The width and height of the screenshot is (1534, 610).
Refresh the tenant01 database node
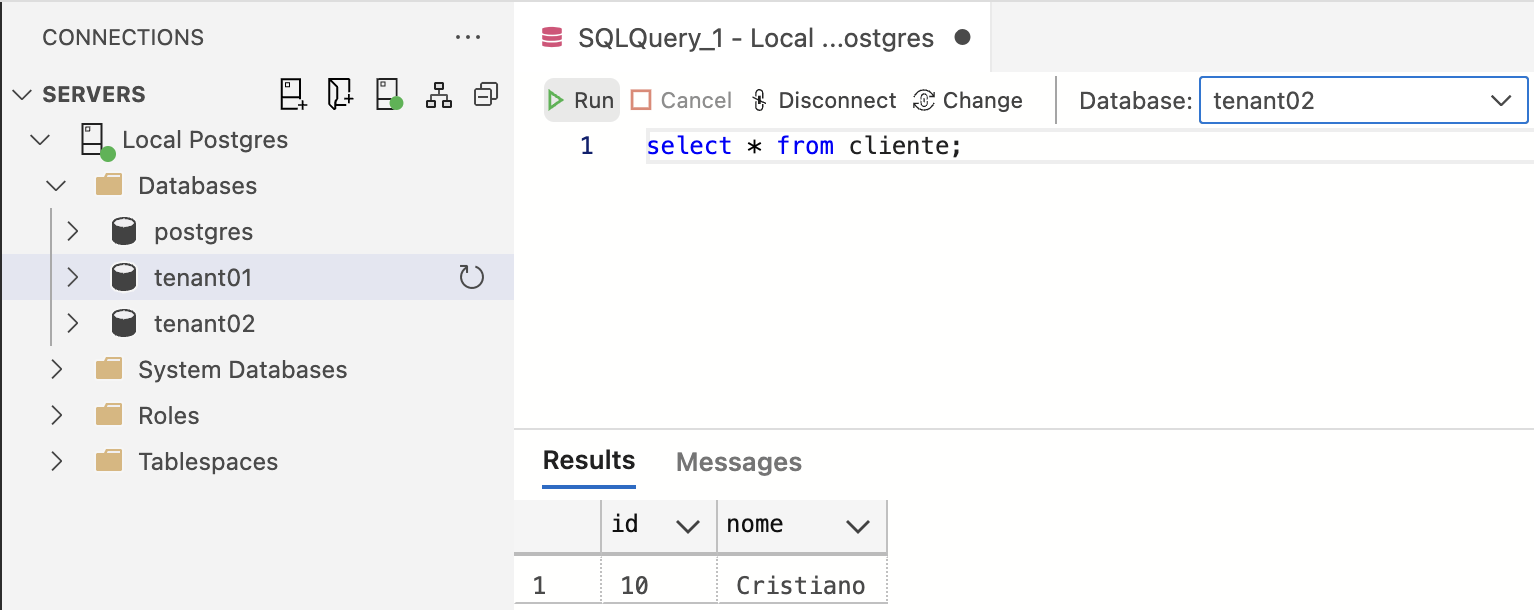coord(471,278)
